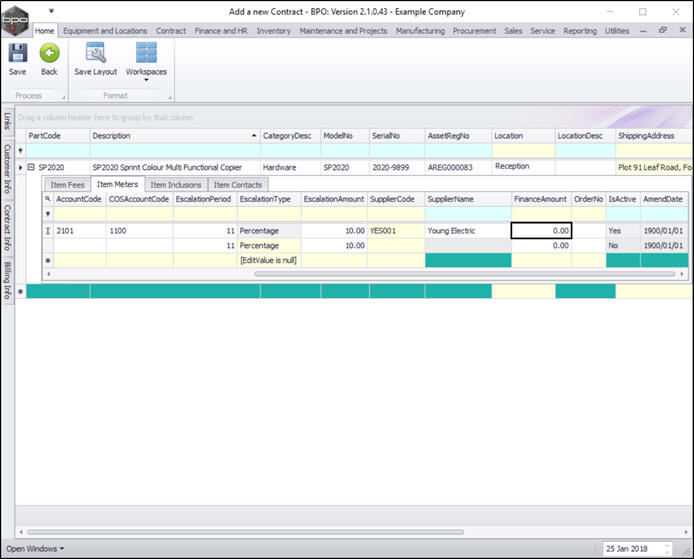Click the green Back arrow icon

click(x=49, y=55)
